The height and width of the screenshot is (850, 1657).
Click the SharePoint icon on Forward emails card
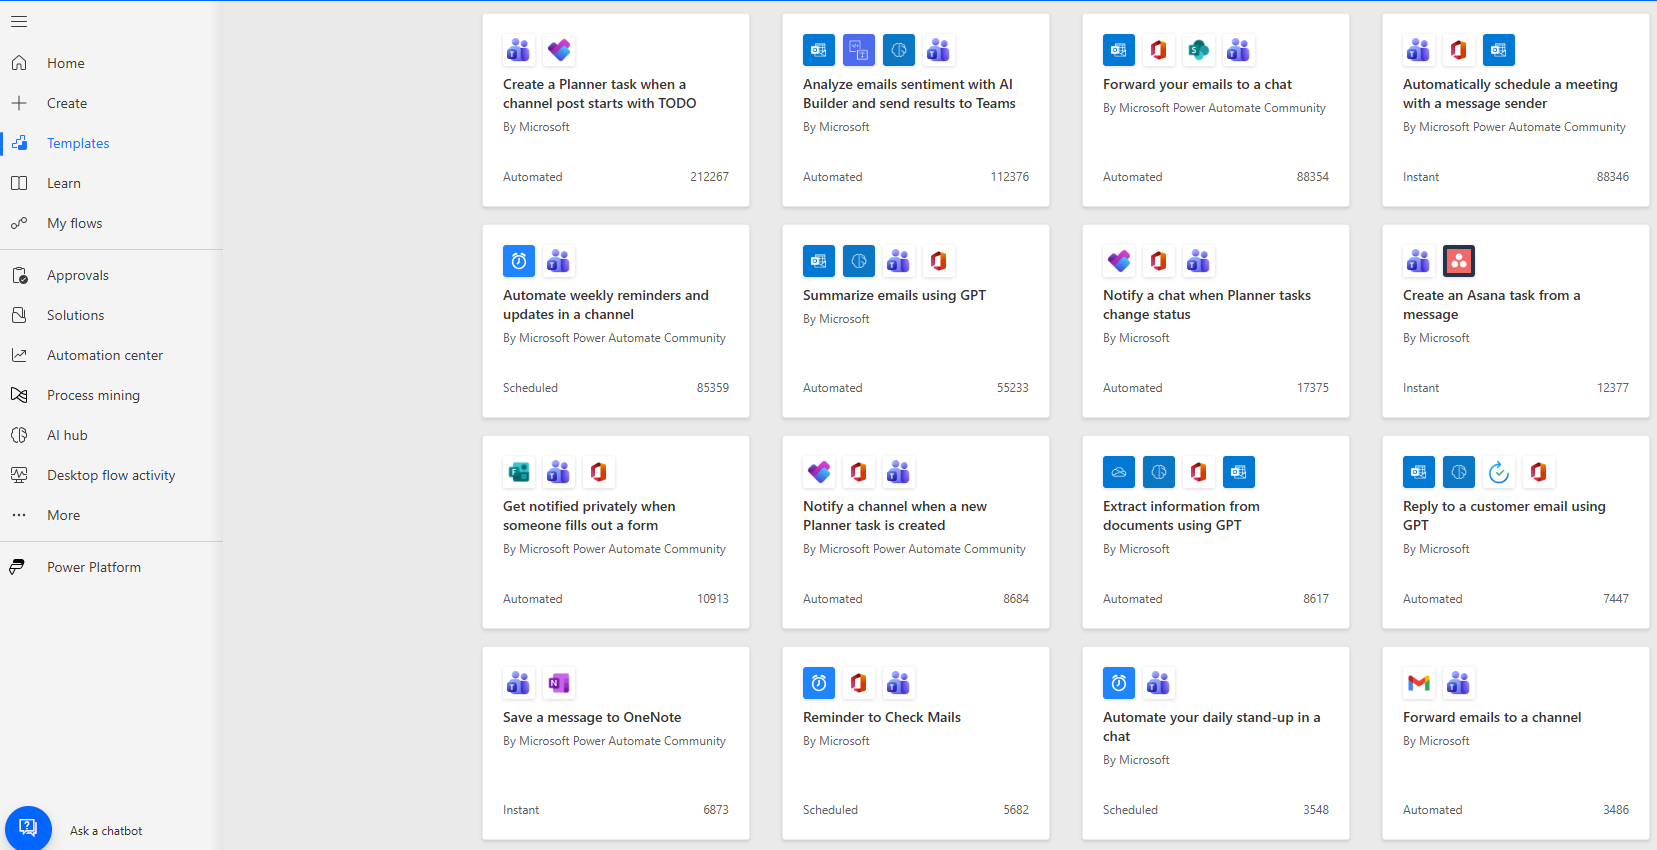[x=1198, y=50]
